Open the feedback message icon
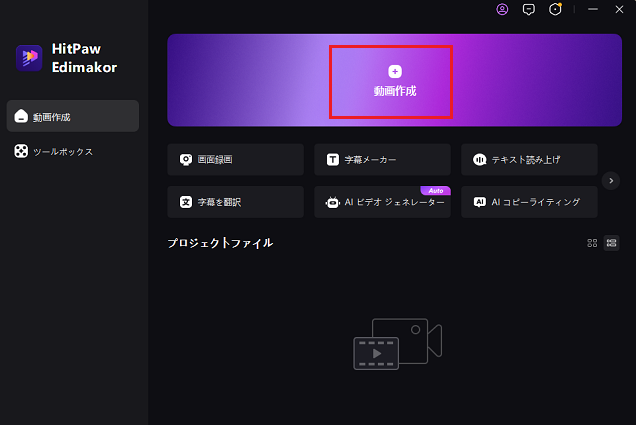The width and height of the screenshot is (636, 425). point(529,9)
